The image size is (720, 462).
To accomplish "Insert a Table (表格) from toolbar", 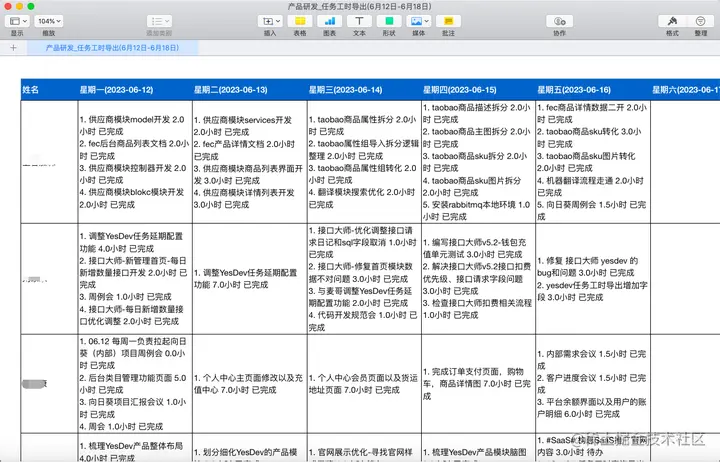I will pyautogui.click(x=300, y=21).
